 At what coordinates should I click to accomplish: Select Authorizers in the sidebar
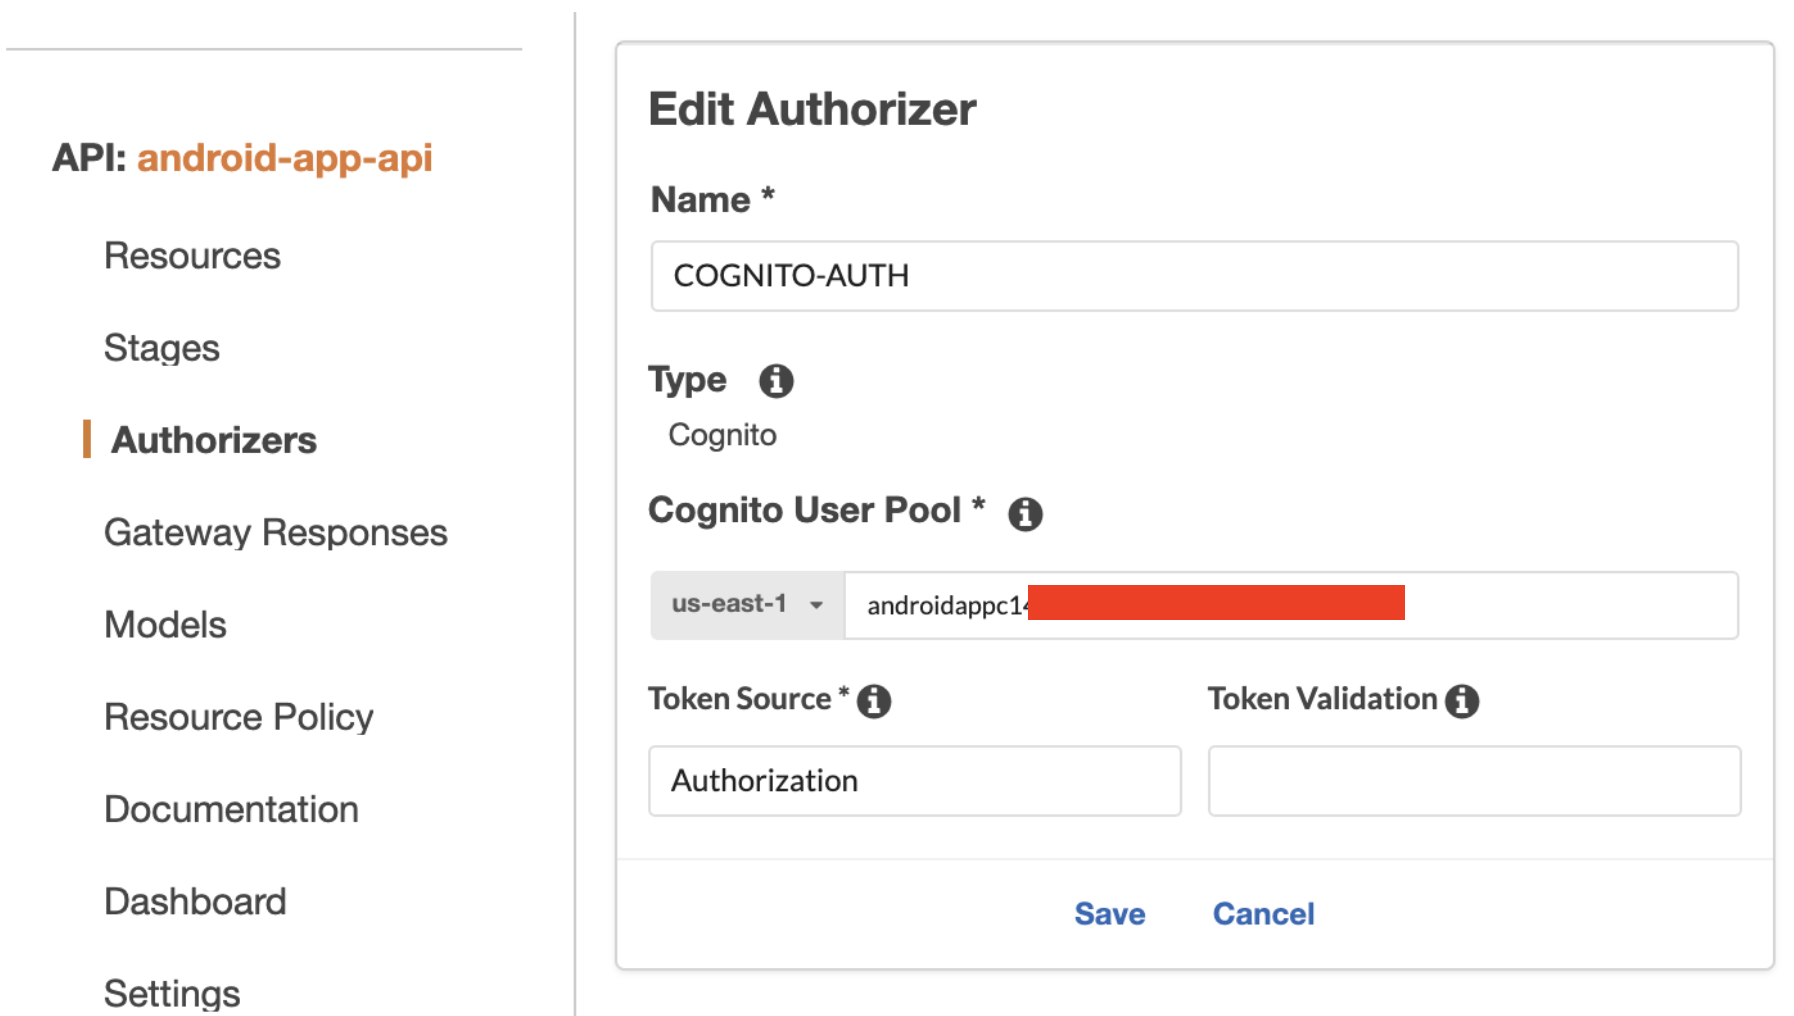tap(214, 440)
